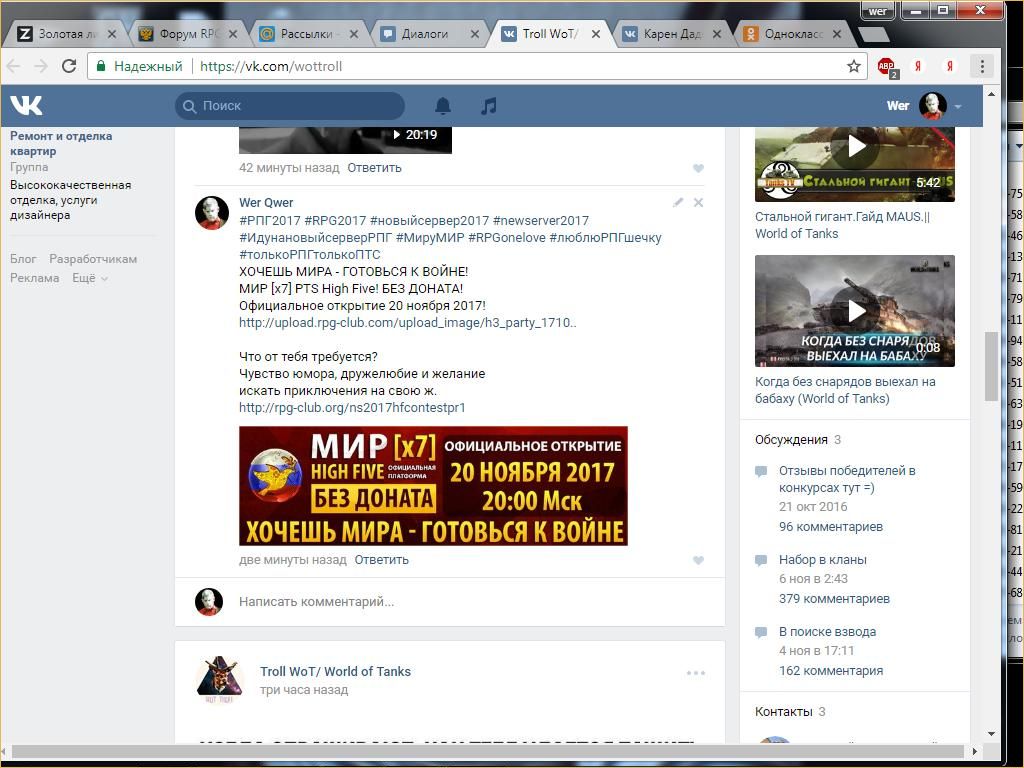Click the page vertical scrollbar thumb

coord(991,366)
